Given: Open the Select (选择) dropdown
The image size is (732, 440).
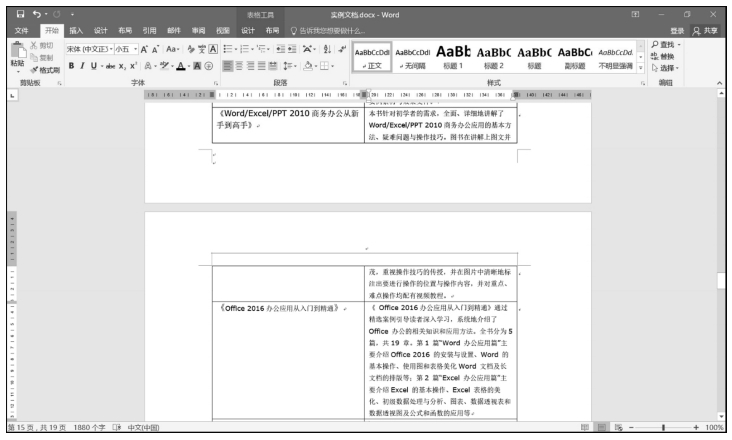Looking at the screenshot, I should tap(665, 68).
